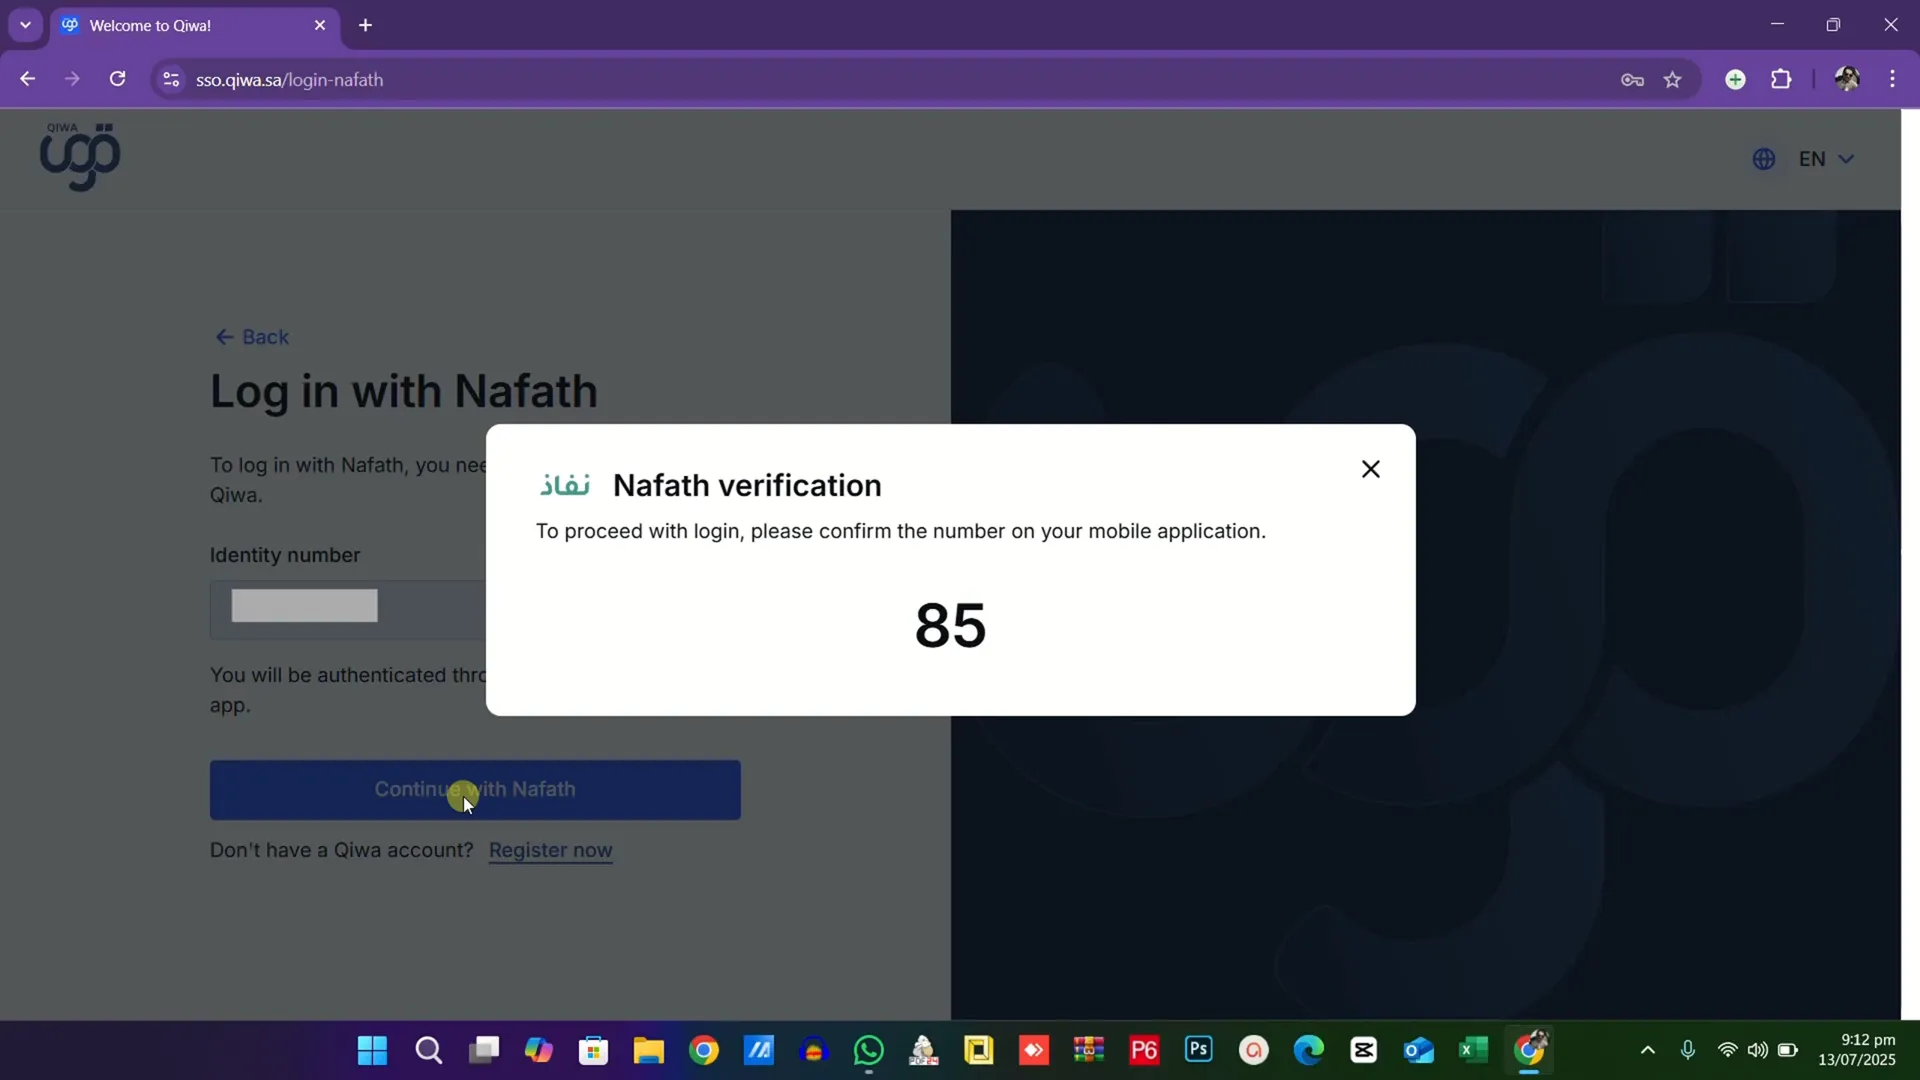Open CapCut from taskbar
The image size is (1920, 1080).
click(1364, 1050)
